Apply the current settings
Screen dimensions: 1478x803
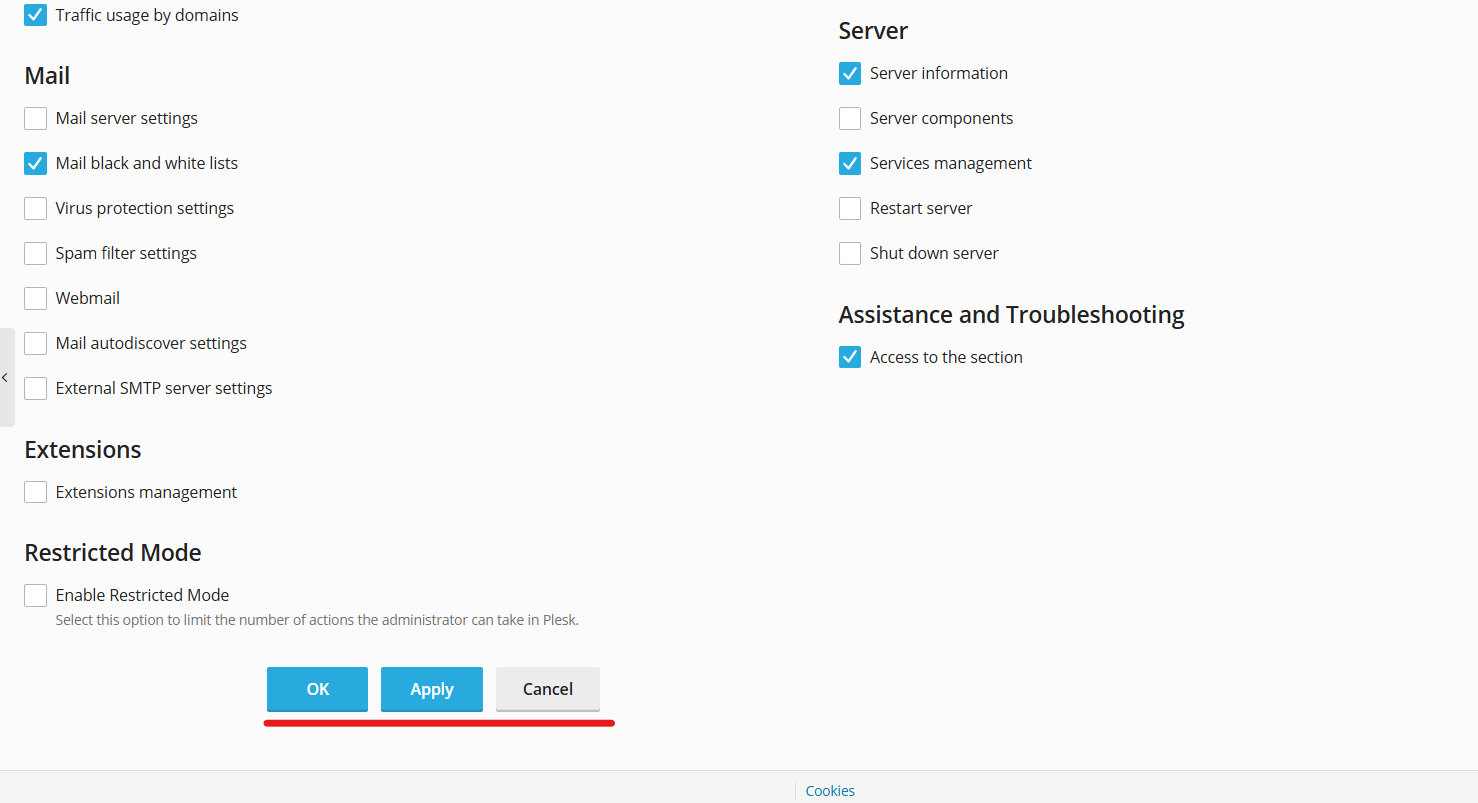coord(431,689)
